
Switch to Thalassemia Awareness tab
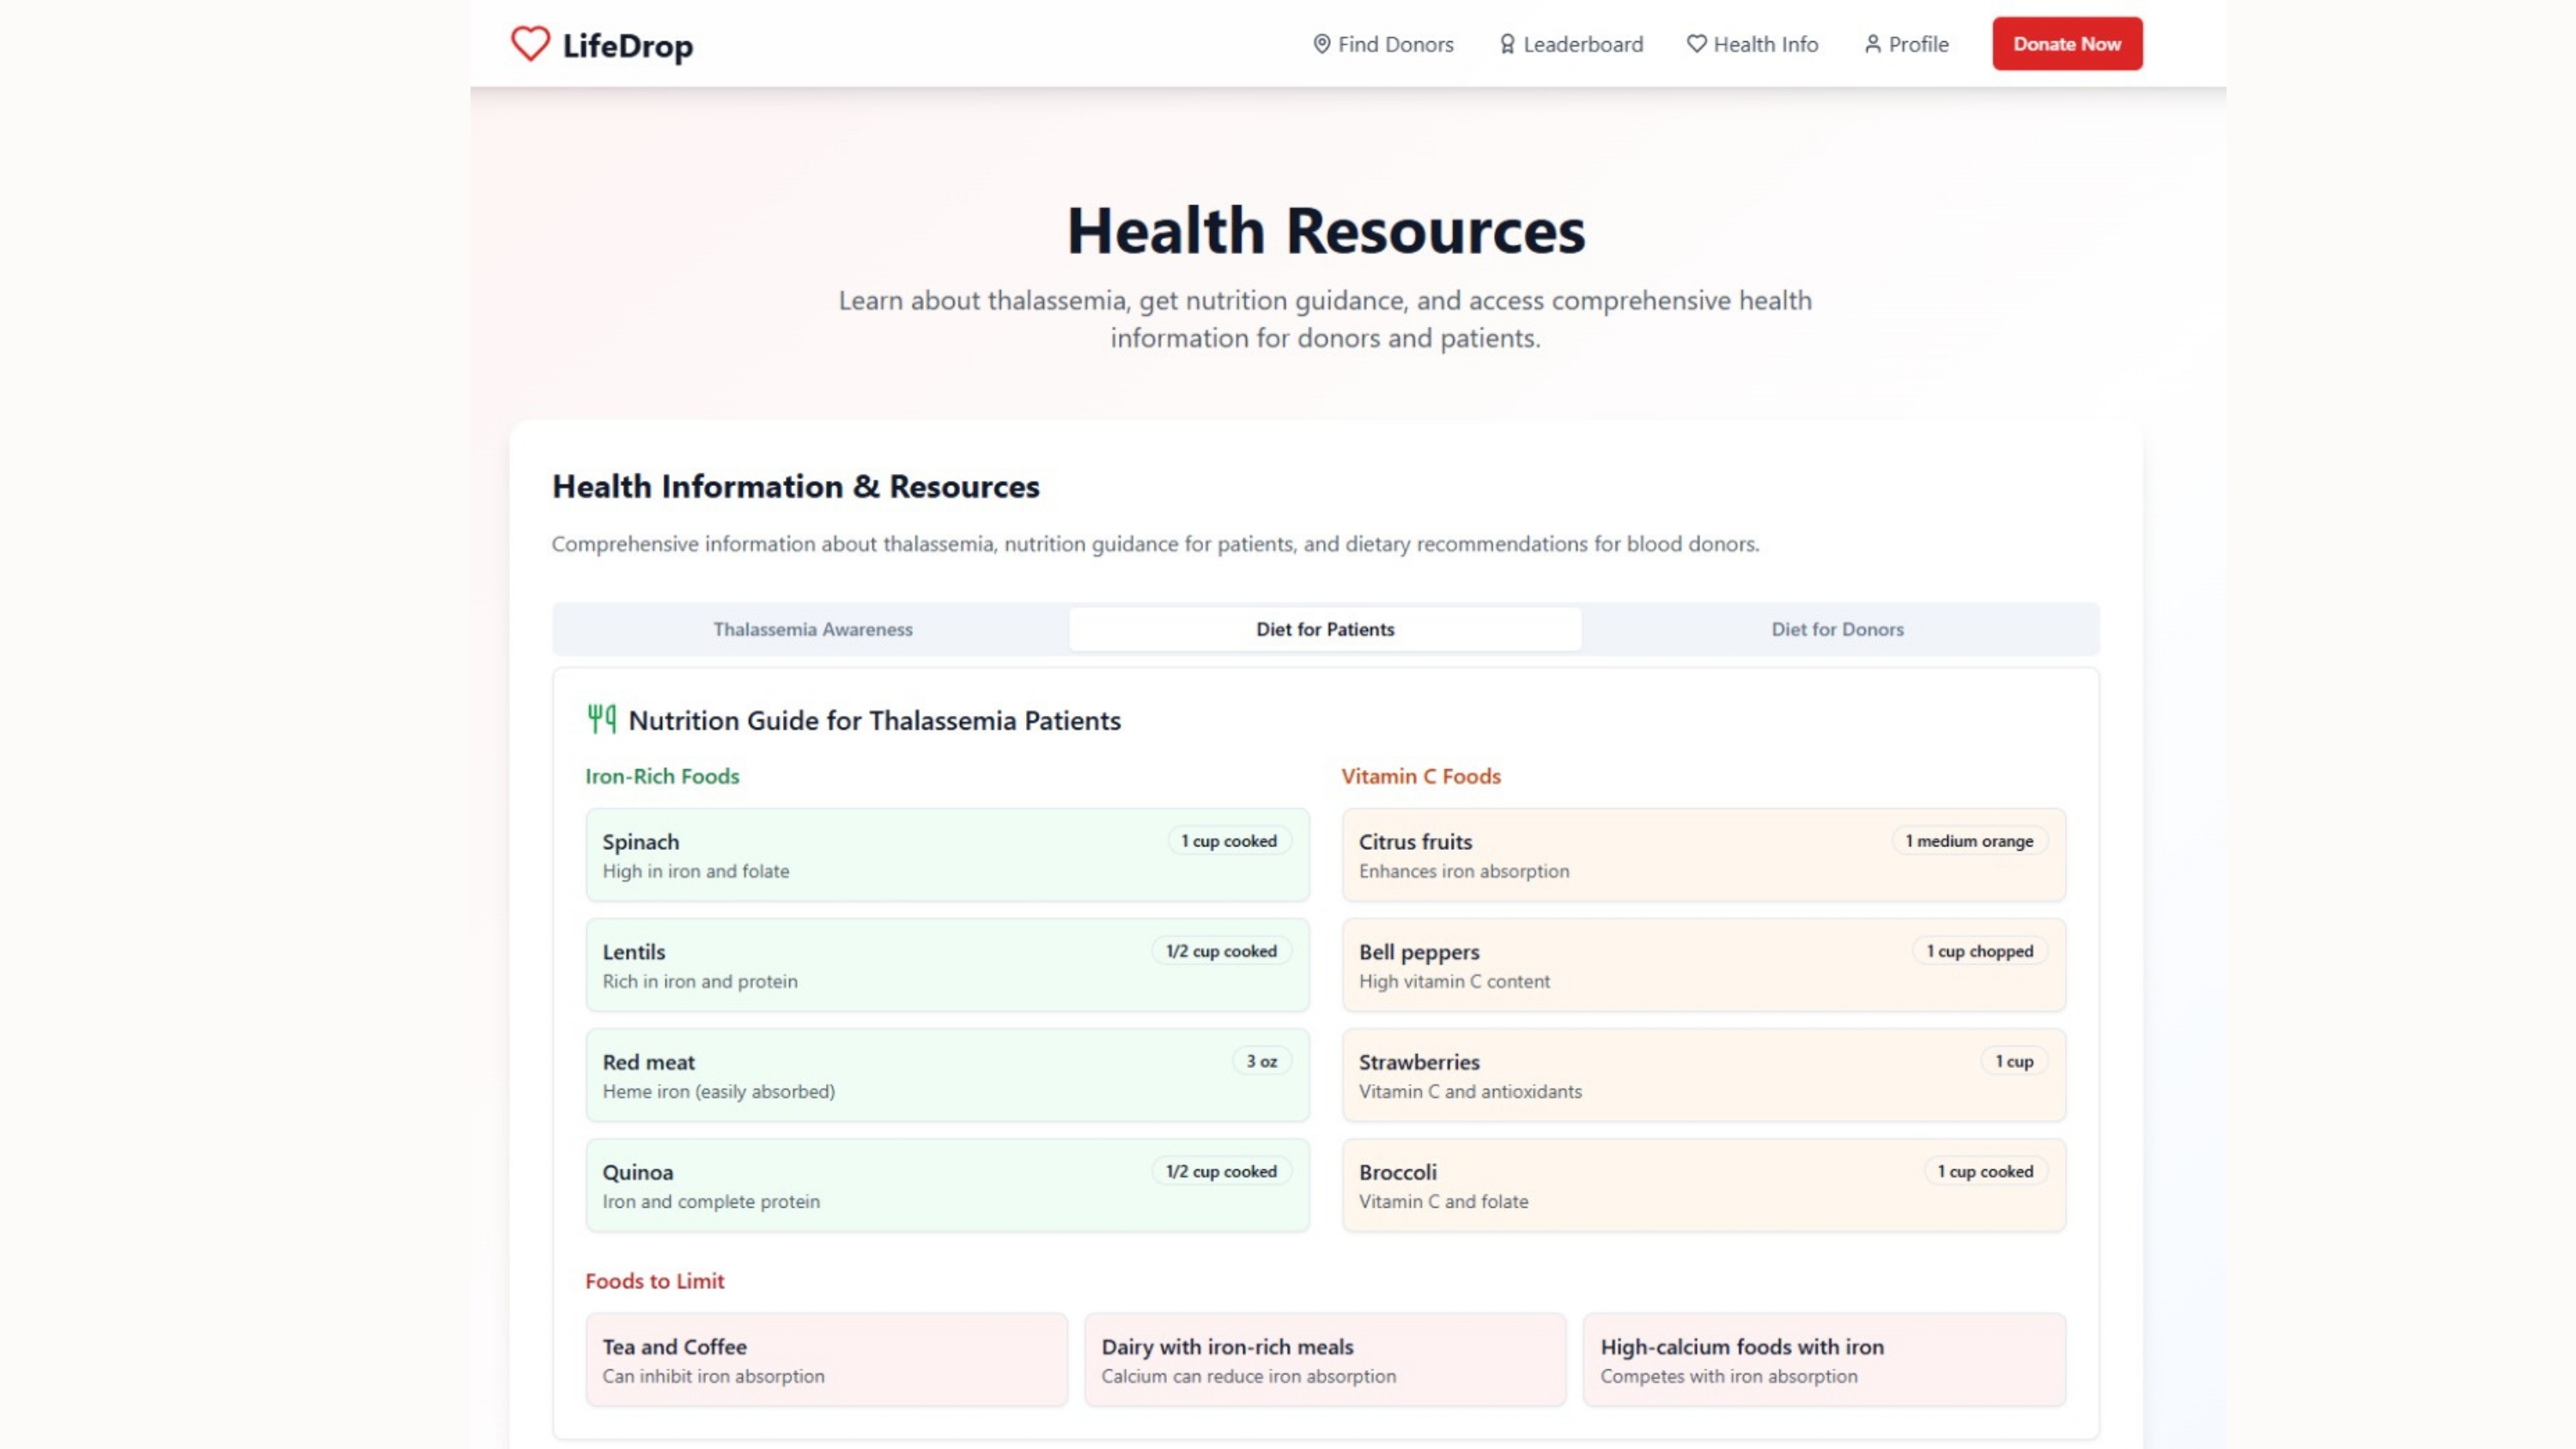point(812,629)
